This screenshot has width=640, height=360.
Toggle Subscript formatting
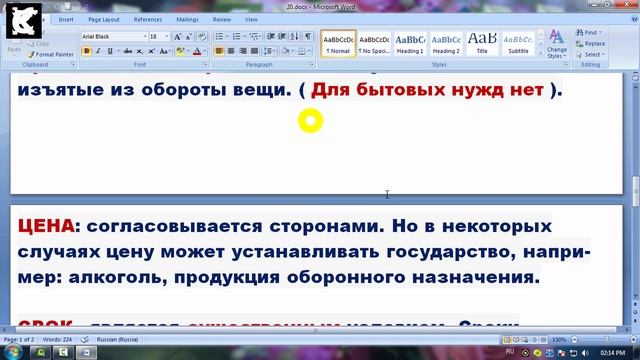[140, 51]
